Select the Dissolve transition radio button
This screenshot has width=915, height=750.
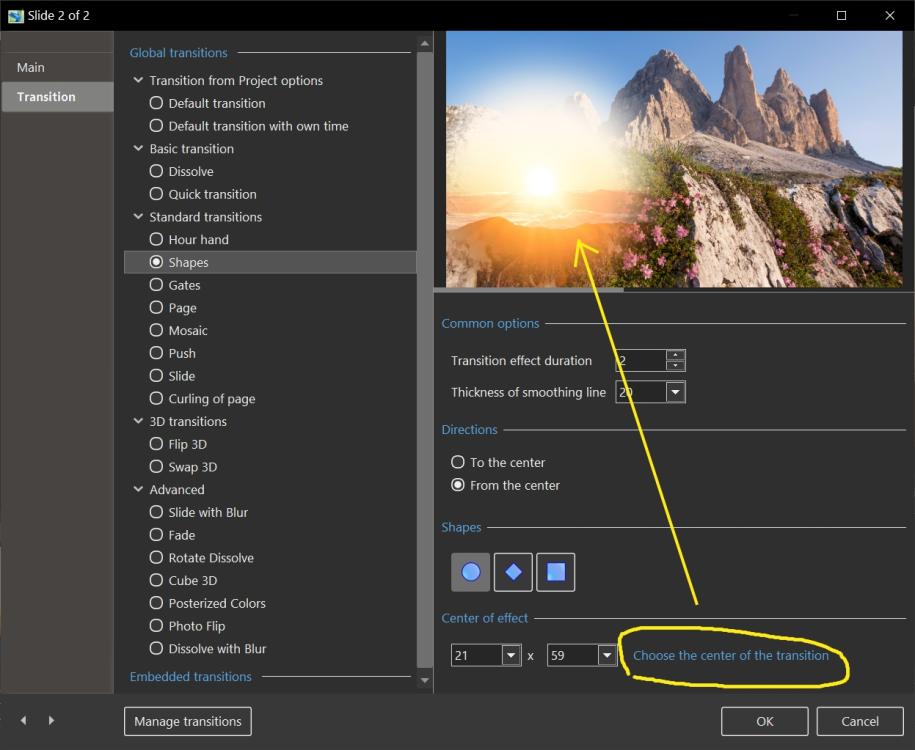[156, 171]
